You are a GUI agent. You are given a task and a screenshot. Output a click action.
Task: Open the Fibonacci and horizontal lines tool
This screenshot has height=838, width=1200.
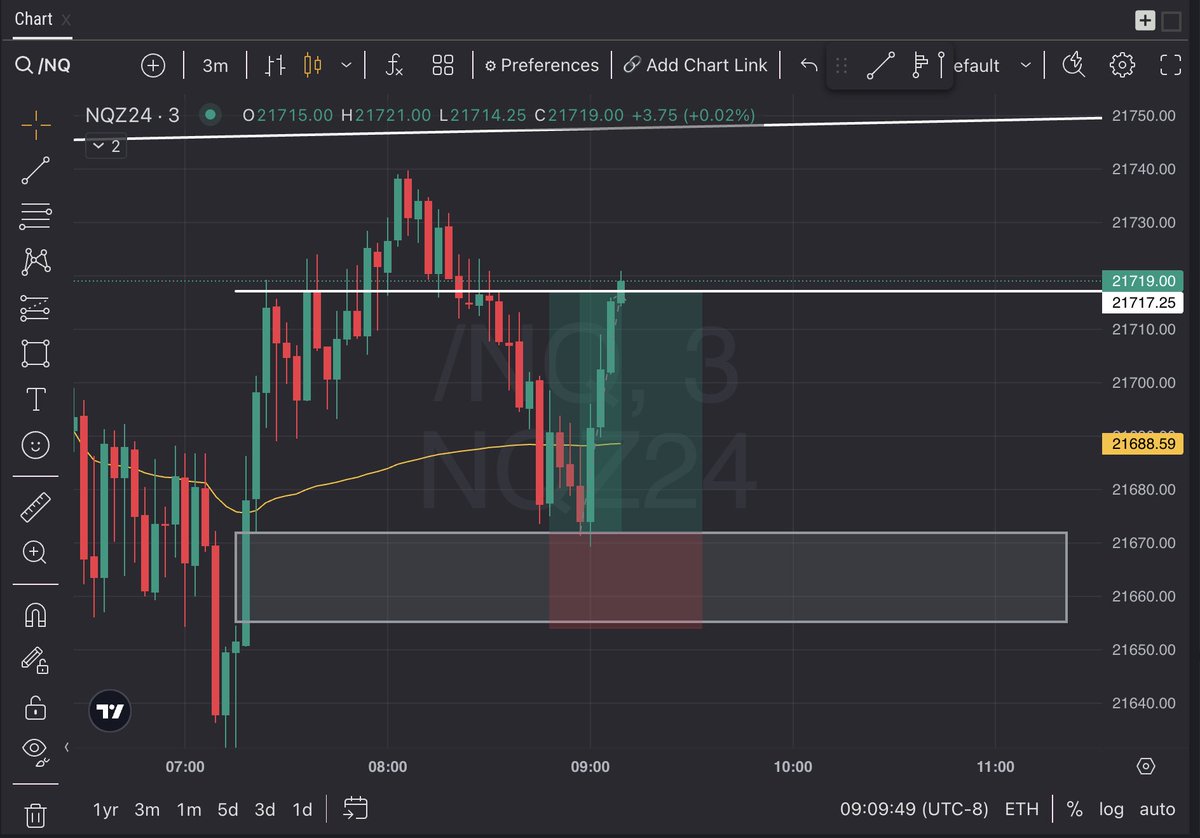(36, 216)
